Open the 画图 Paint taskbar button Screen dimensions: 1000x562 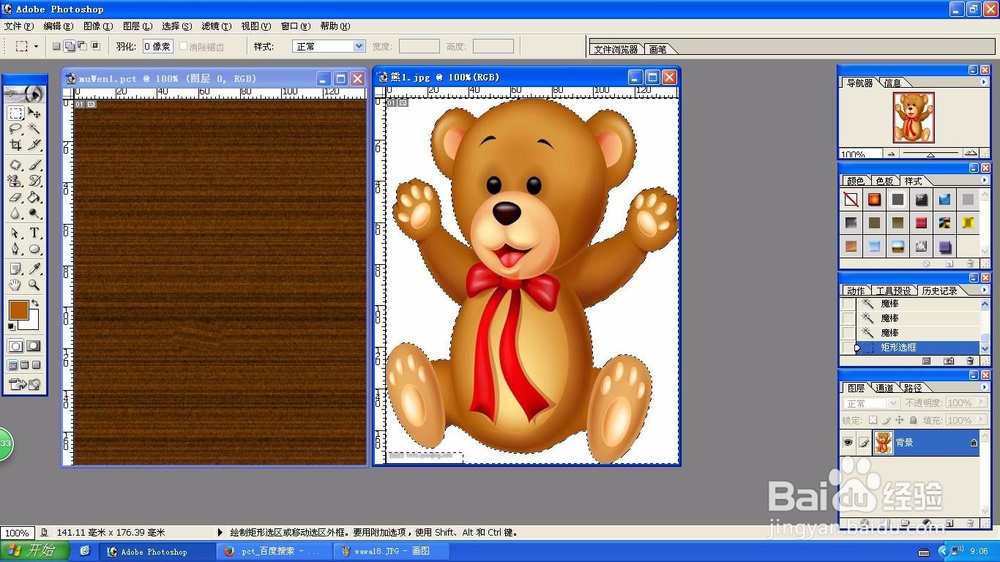click(393, 551)
